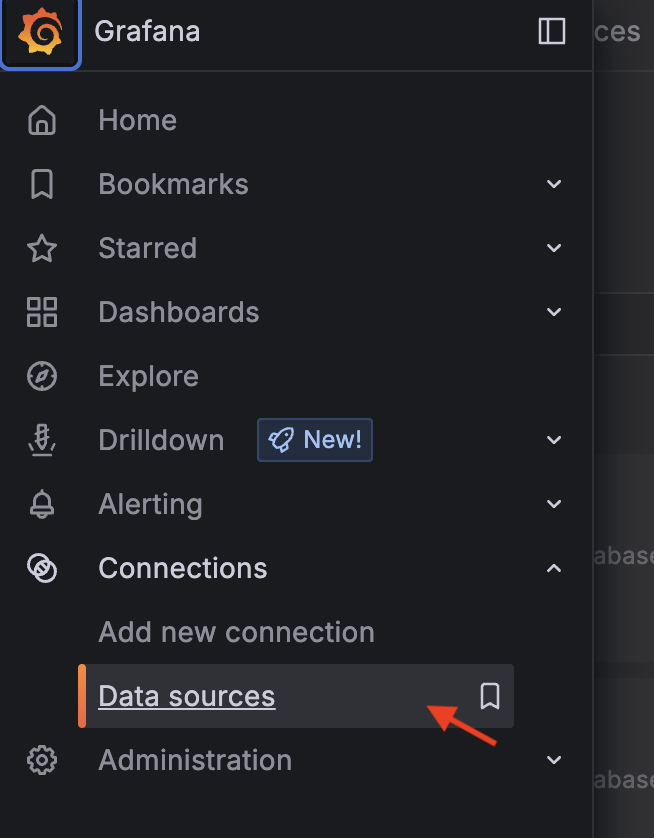
Task: Open the Data sources page
Action: [187, 696]
